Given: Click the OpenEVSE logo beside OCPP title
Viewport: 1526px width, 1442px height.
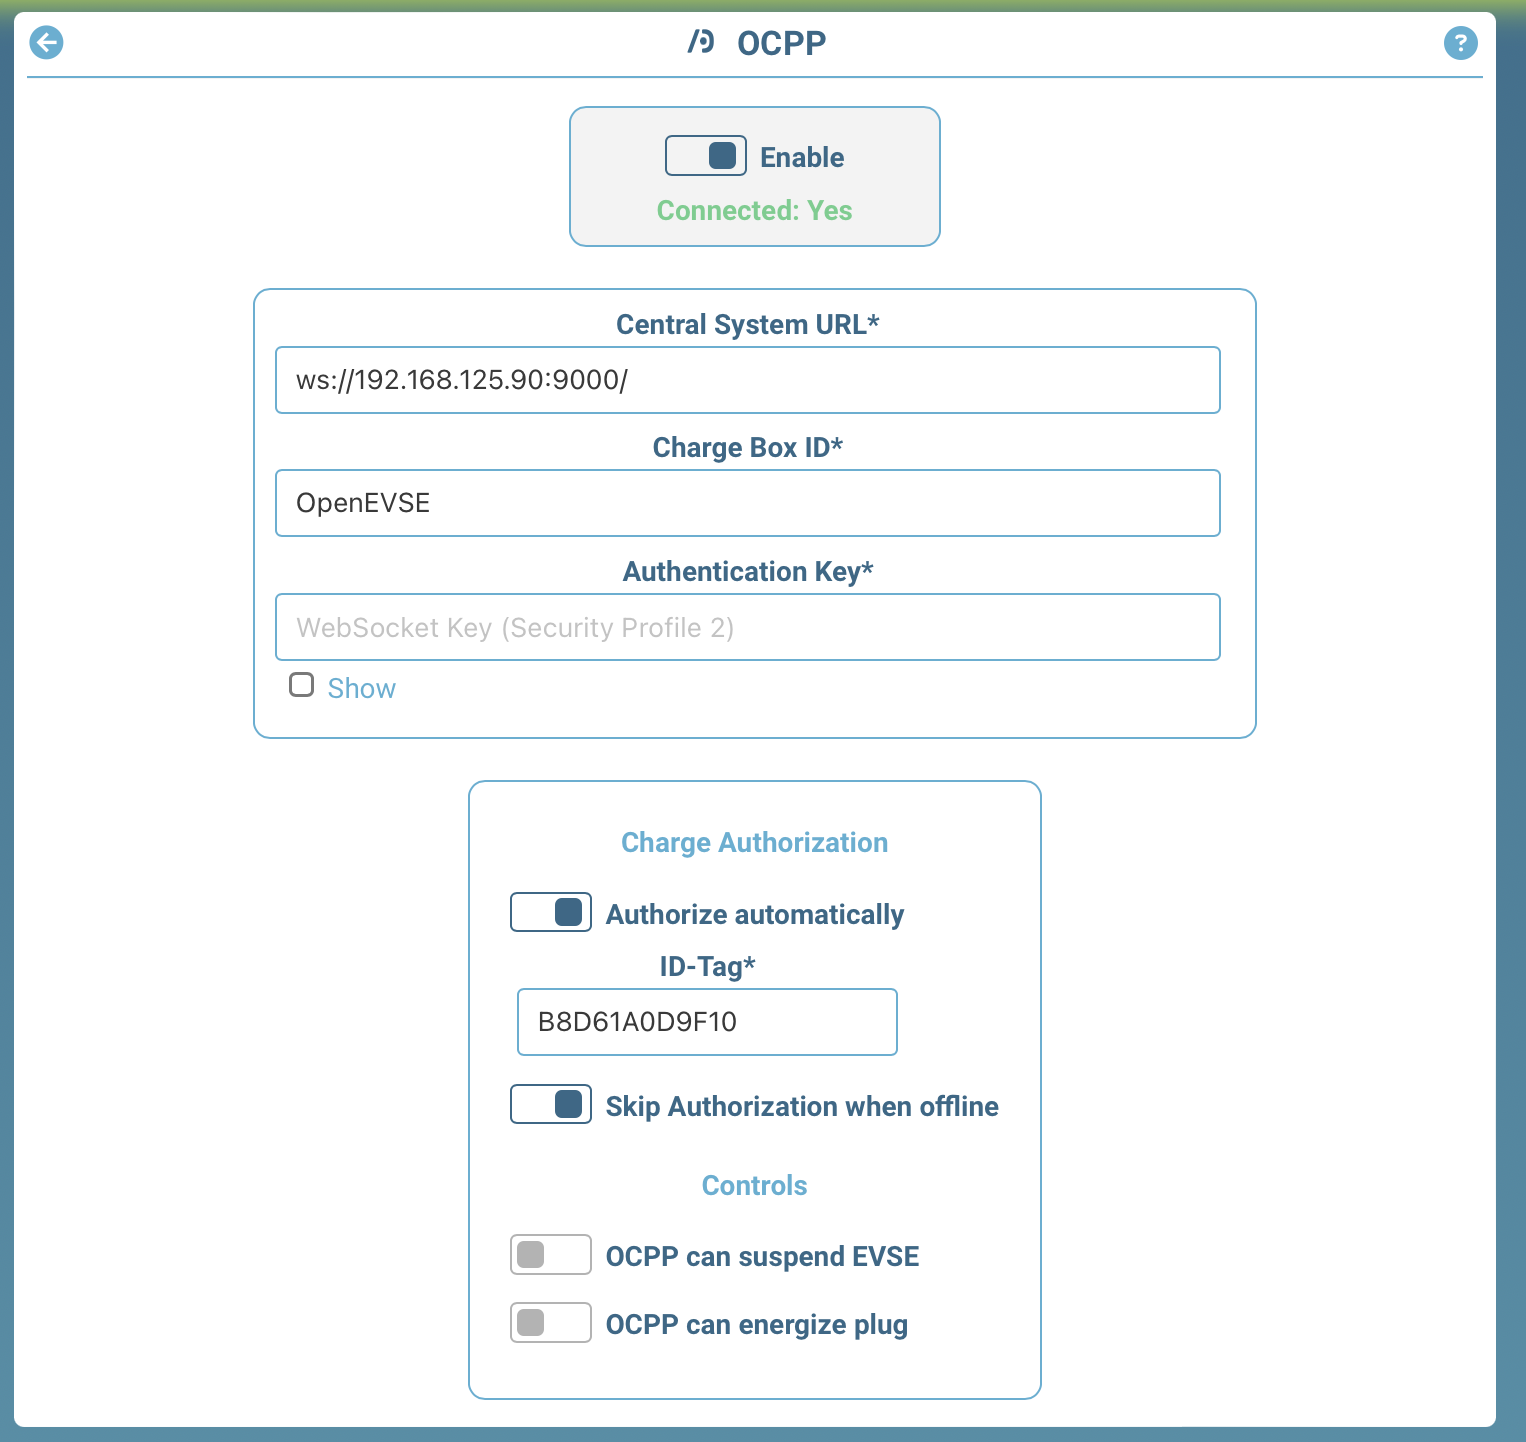Looking at the screenshot, I should pyautogui.click(x=700, y=42).
